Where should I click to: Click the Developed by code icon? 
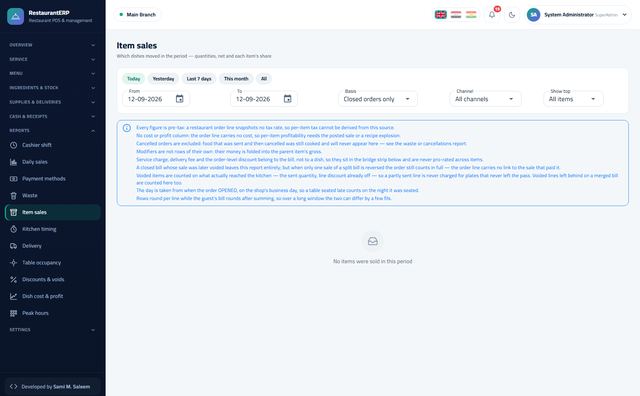13,387
